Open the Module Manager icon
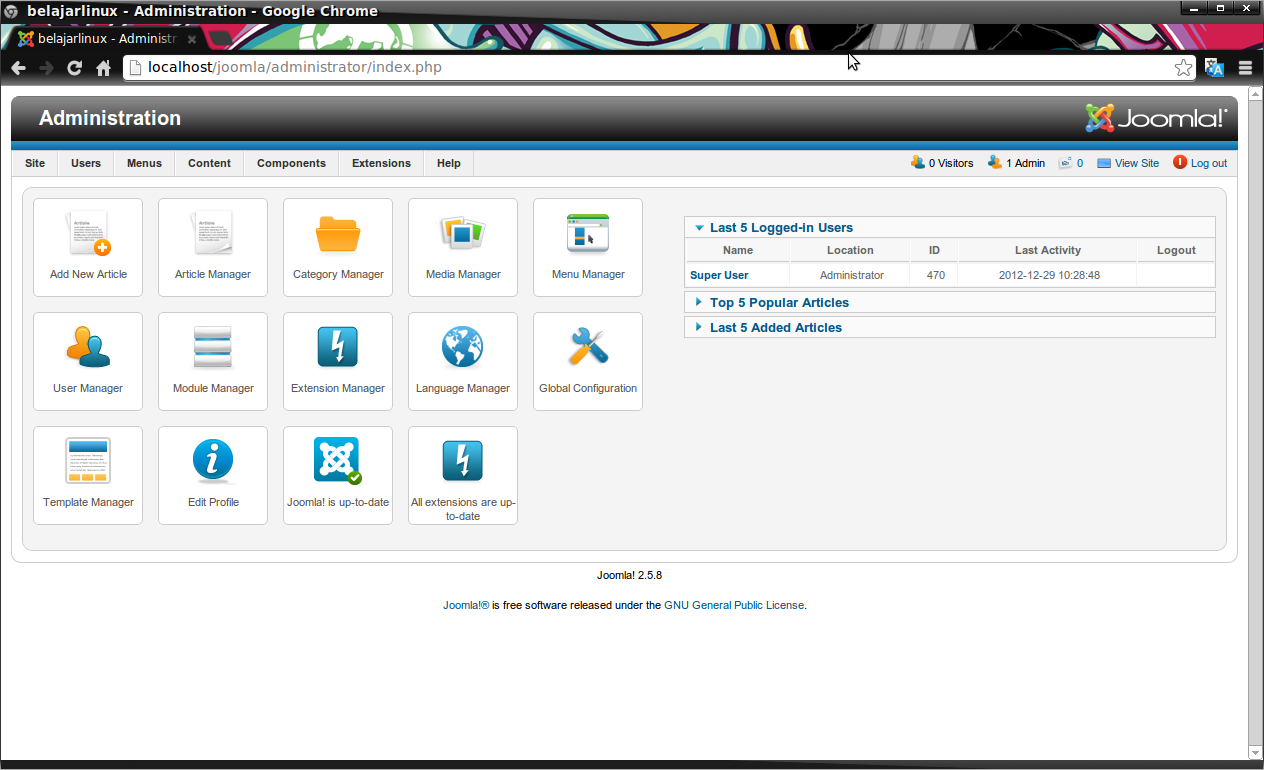This screenshot has height=770, width=1264. click(213, 361)
